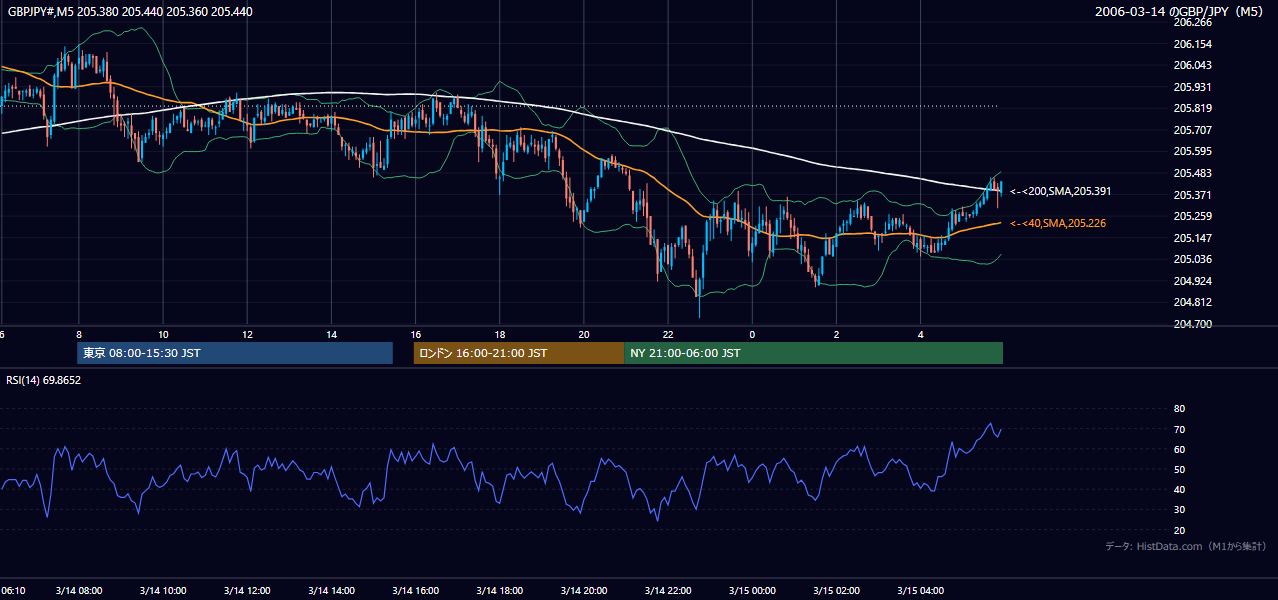Click price axis label 205.819
The image size is (1278, 600).
pyautogui.click(x=1192, y=108)
